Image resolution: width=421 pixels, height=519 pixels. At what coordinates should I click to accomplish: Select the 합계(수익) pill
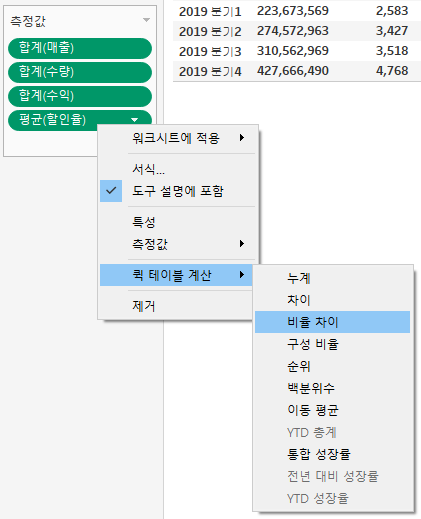click(x=80, y=96)
